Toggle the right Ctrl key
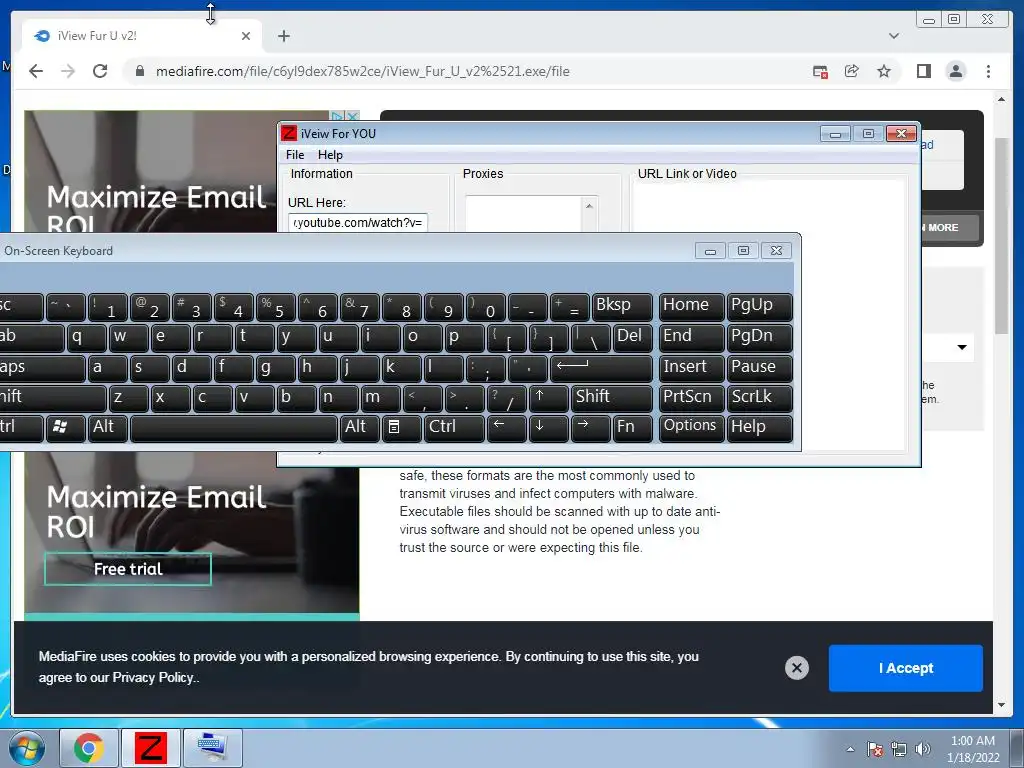Screen dimensions: 1024x768 point(455,428)
